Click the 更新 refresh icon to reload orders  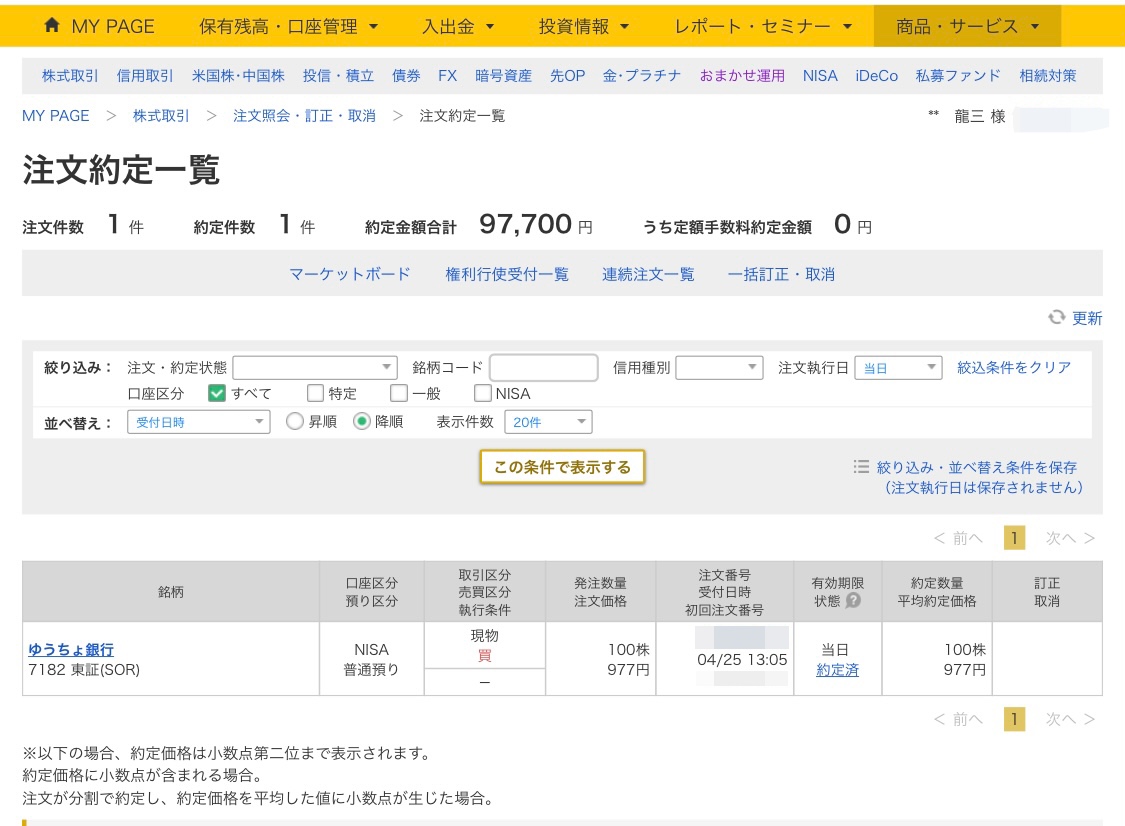click(1057, 318)
